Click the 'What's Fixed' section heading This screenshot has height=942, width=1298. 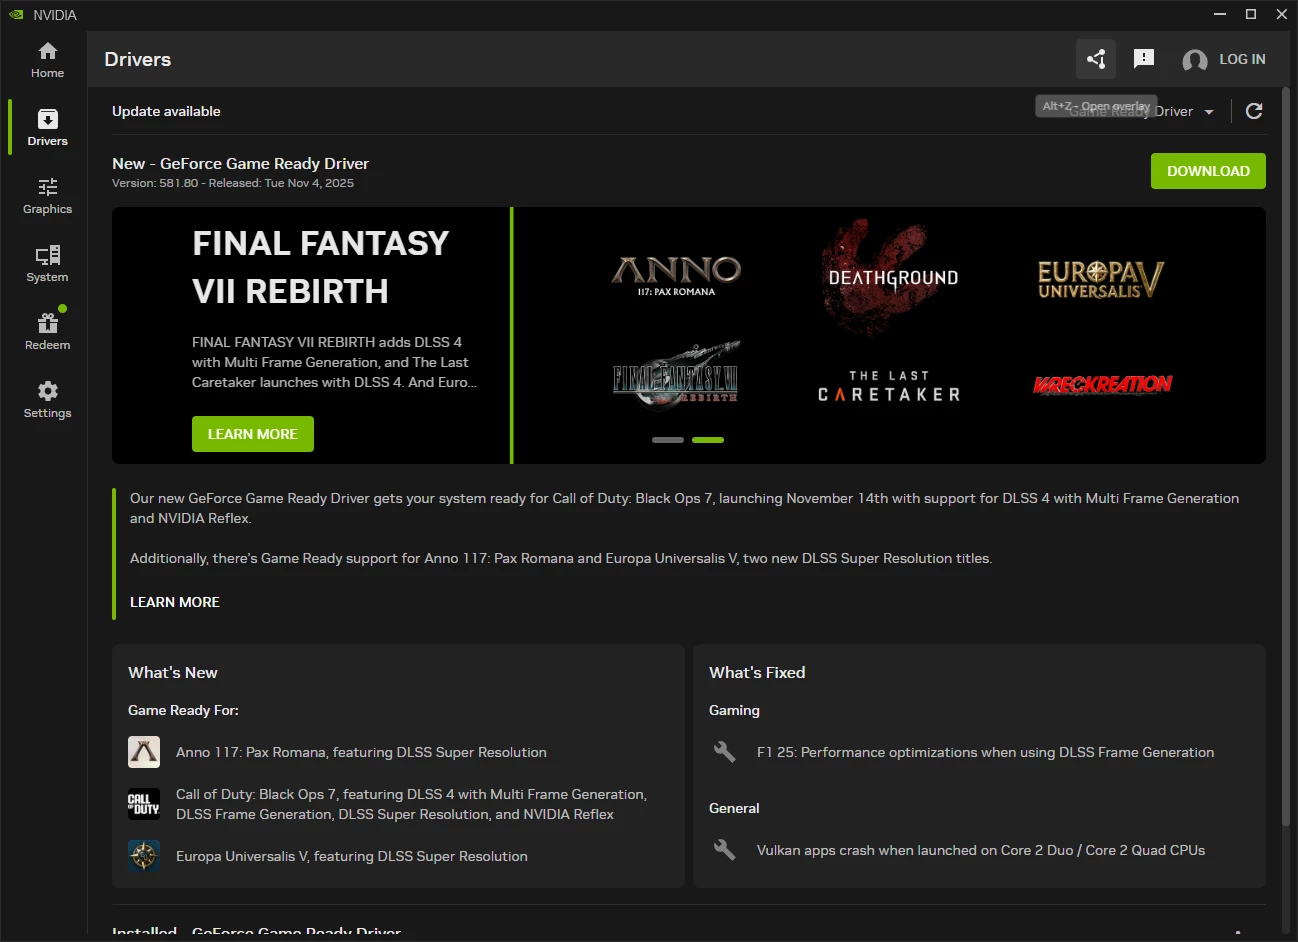[x=757, y=673]
